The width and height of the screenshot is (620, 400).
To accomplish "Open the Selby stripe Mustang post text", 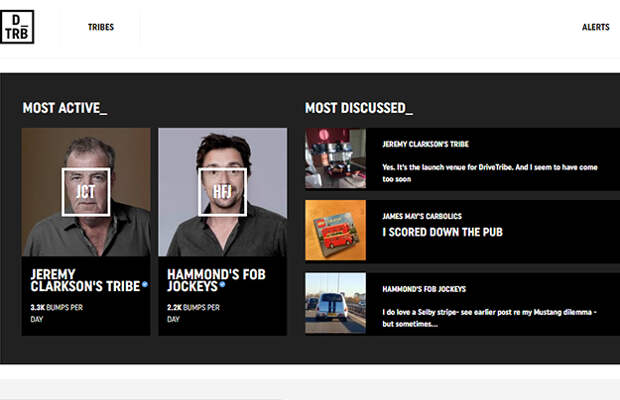I will pyautogui.click(x=489, y=318).
